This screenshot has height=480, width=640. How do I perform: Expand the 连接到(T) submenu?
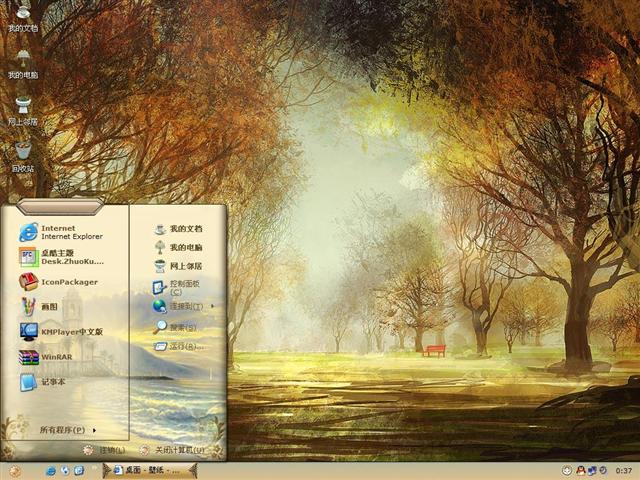coord(183,306)
